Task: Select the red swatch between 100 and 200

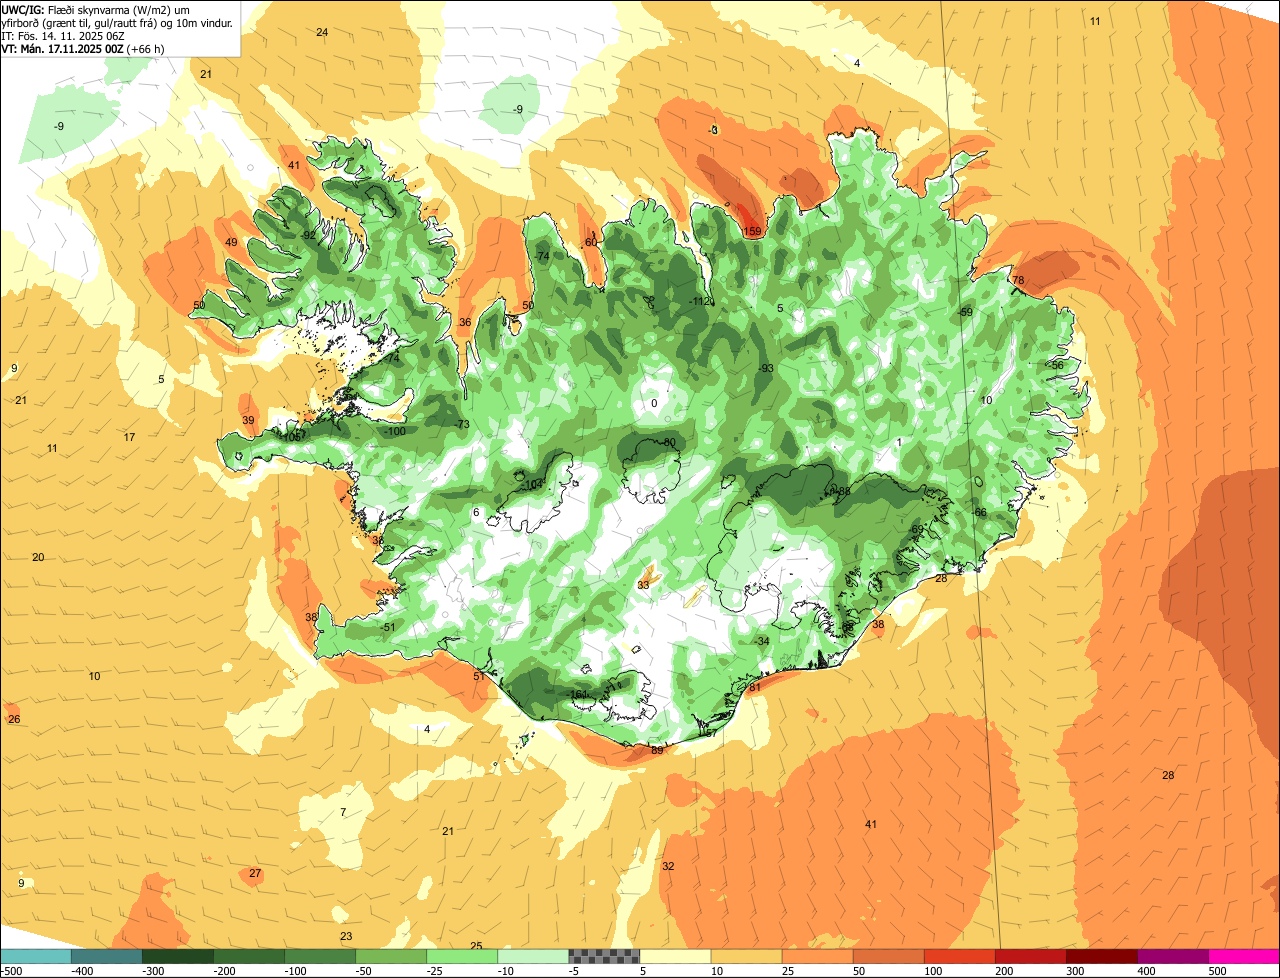Action: coord(960,956)
